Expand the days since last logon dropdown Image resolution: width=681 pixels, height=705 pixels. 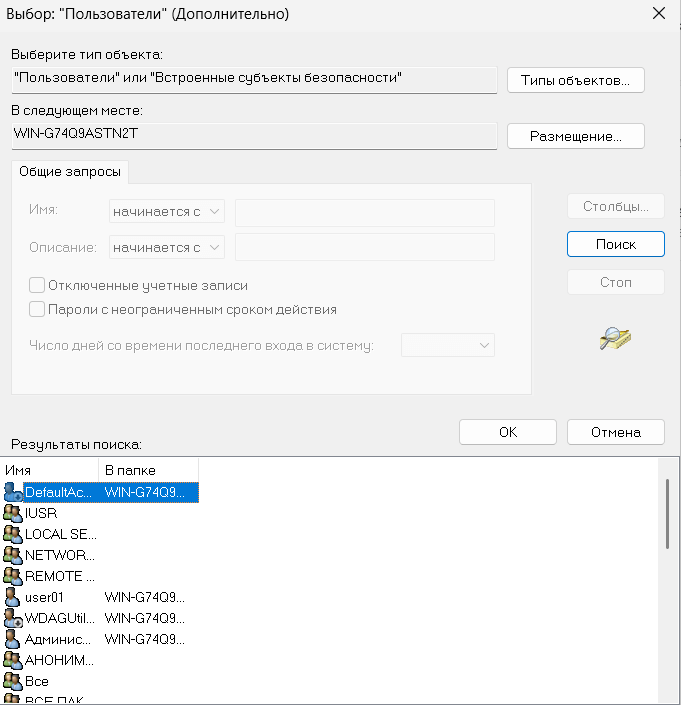[448, 345]
